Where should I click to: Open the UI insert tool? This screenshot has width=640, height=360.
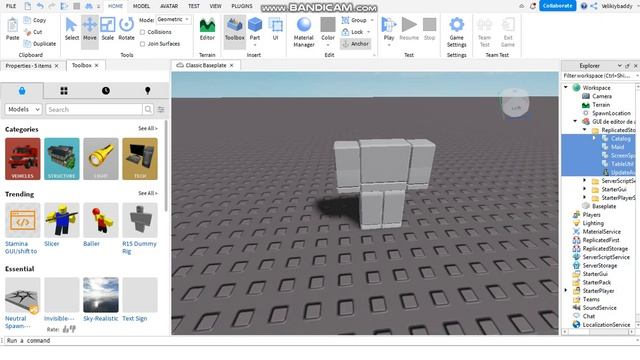pos(276,29)
